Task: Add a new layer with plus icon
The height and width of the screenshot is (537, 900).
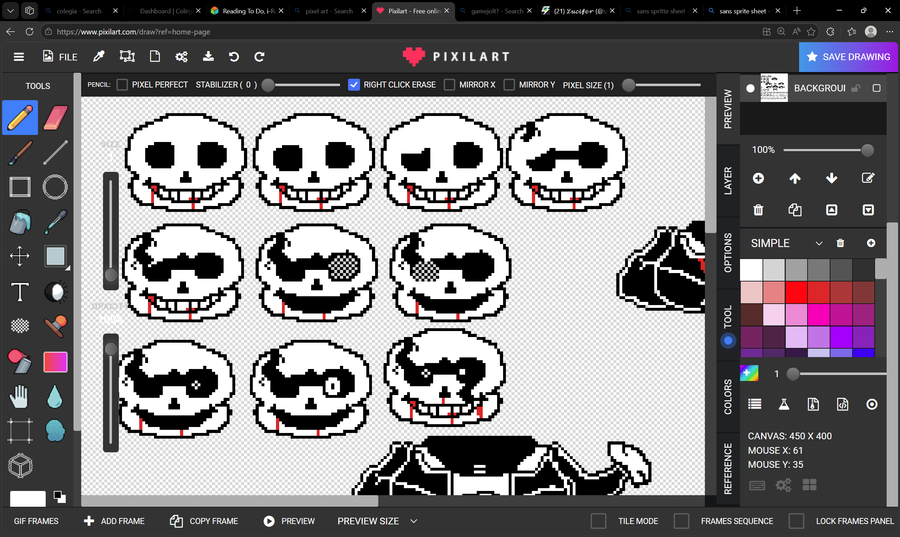Action: [x=758, y=178]
